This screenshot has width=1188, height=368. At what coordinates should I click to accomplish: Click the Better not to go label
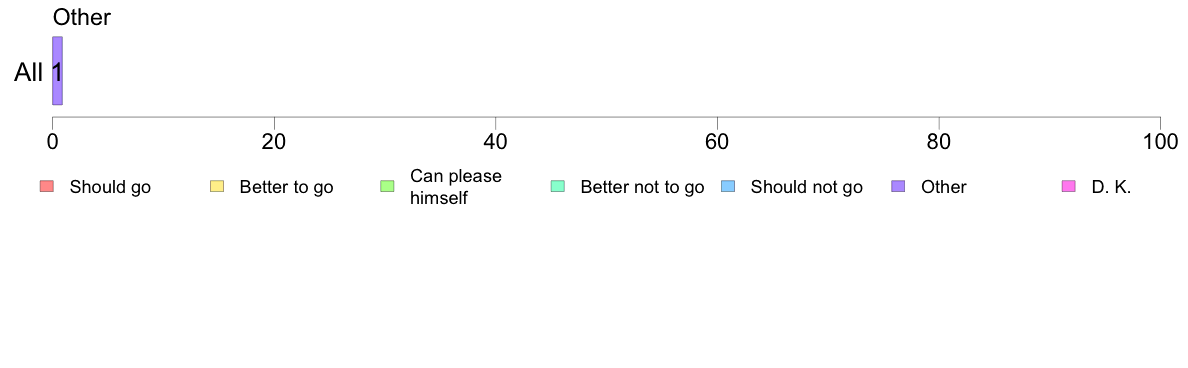[x=642, y=187]
